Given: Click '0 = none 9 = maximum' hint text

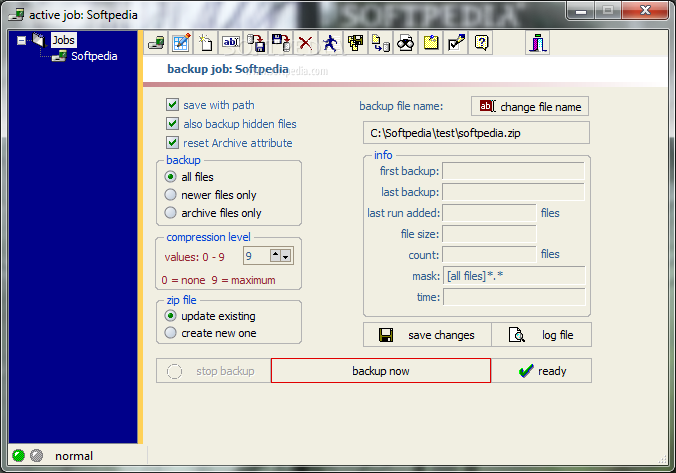Looking at the screenshot, I should pos(218,280).
